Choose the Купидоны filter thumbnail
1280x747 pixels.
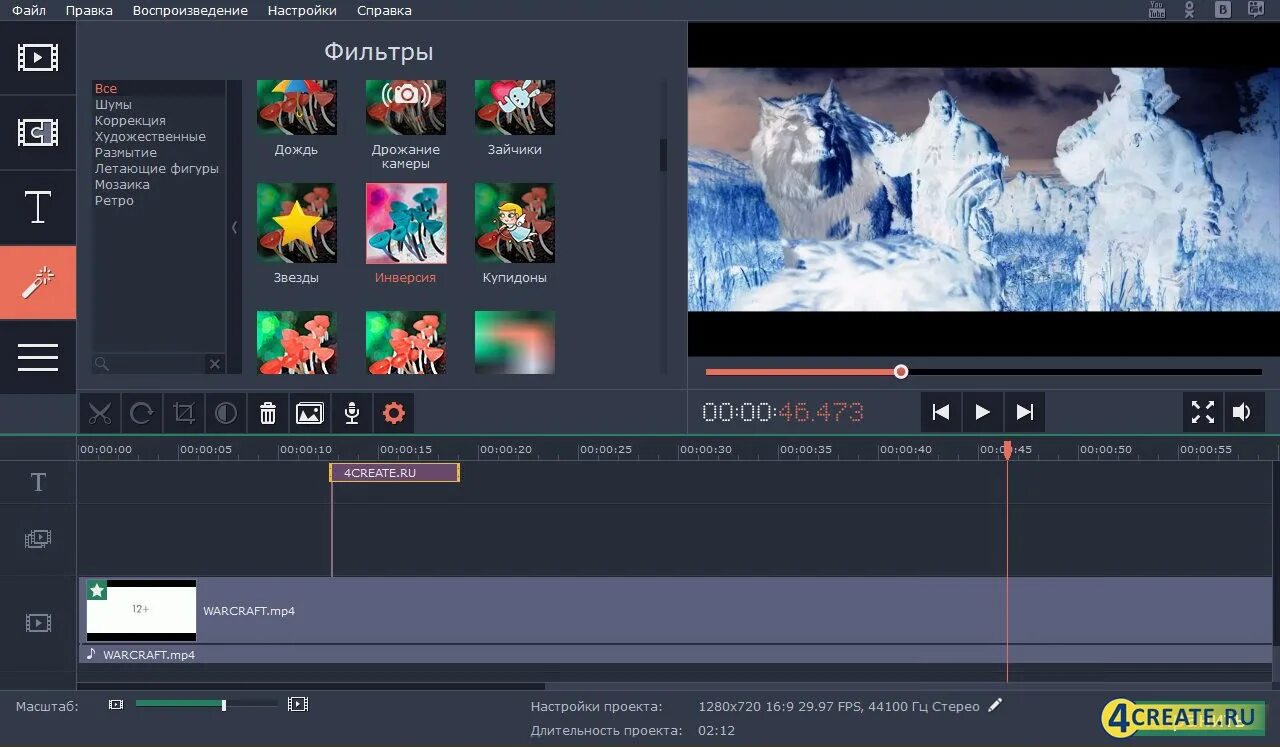515,223
